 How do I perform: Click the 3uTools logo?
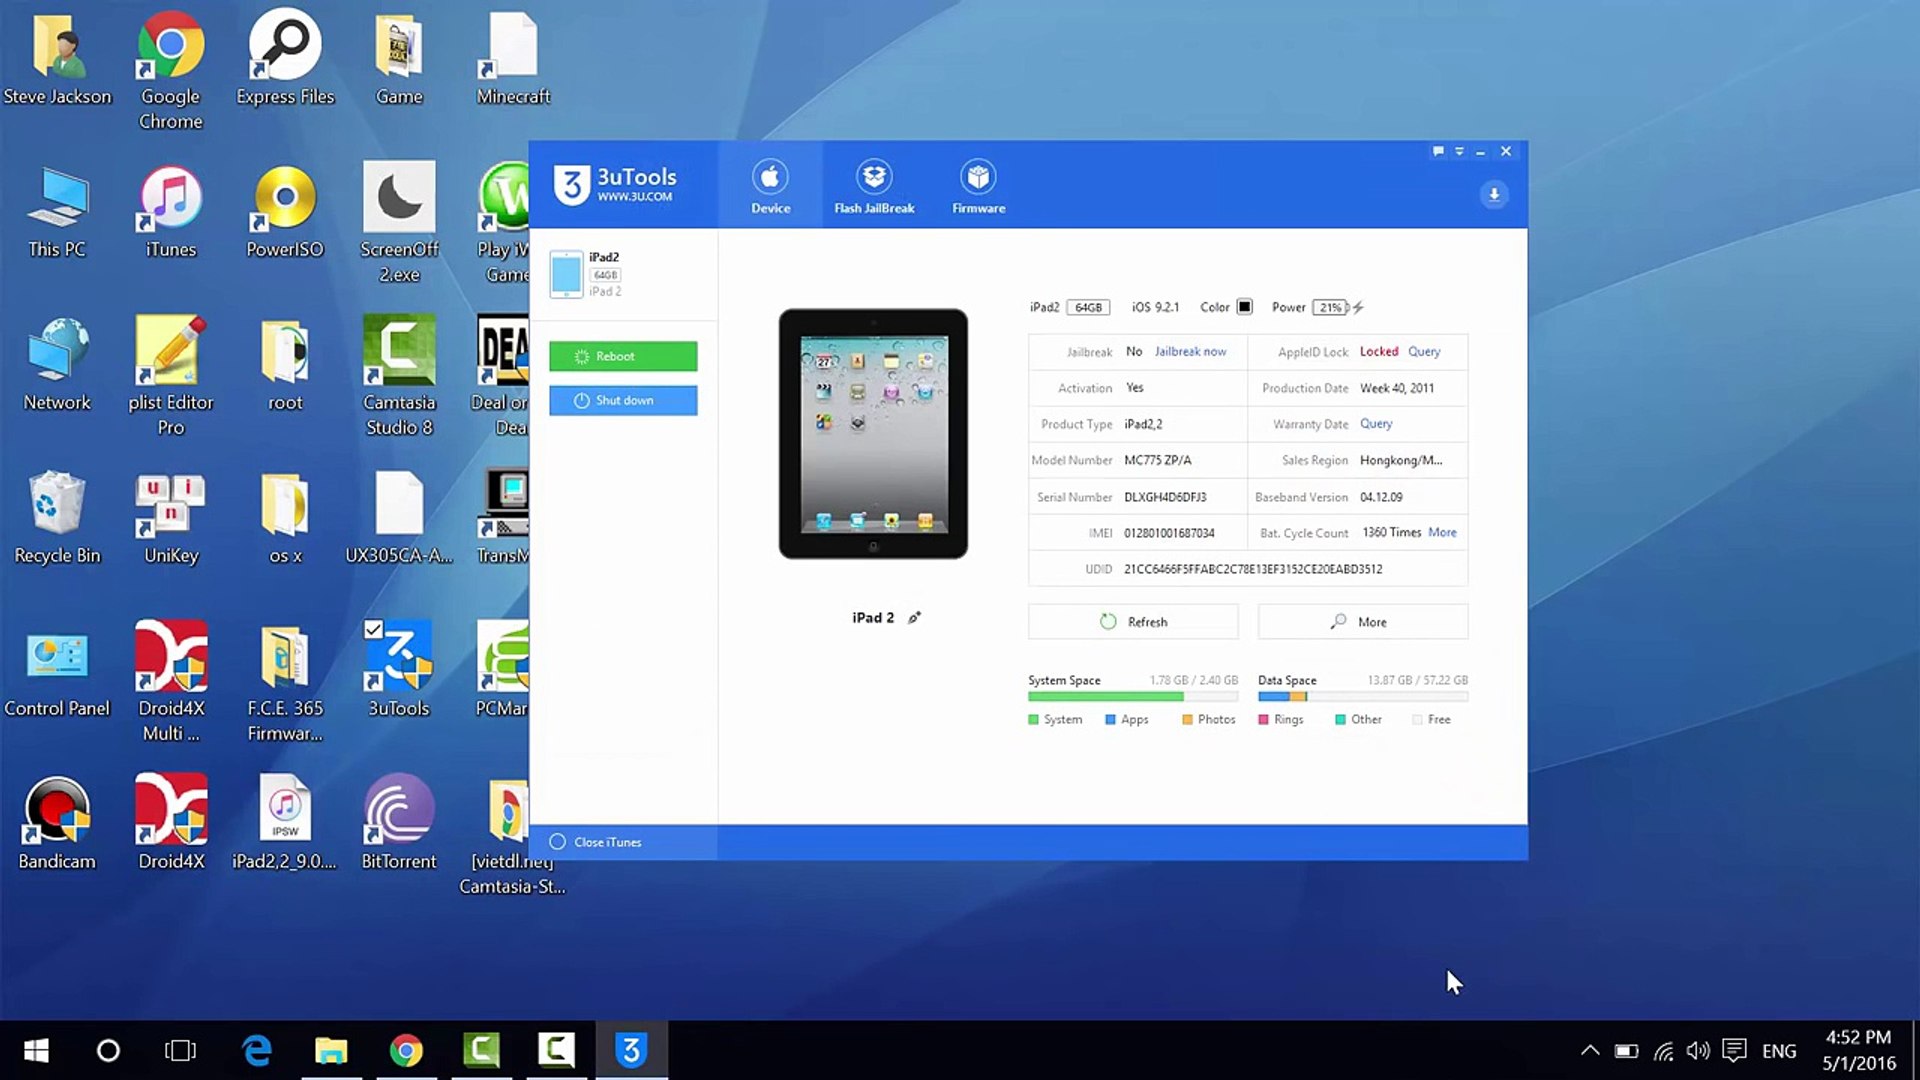(x=616, y=185)
